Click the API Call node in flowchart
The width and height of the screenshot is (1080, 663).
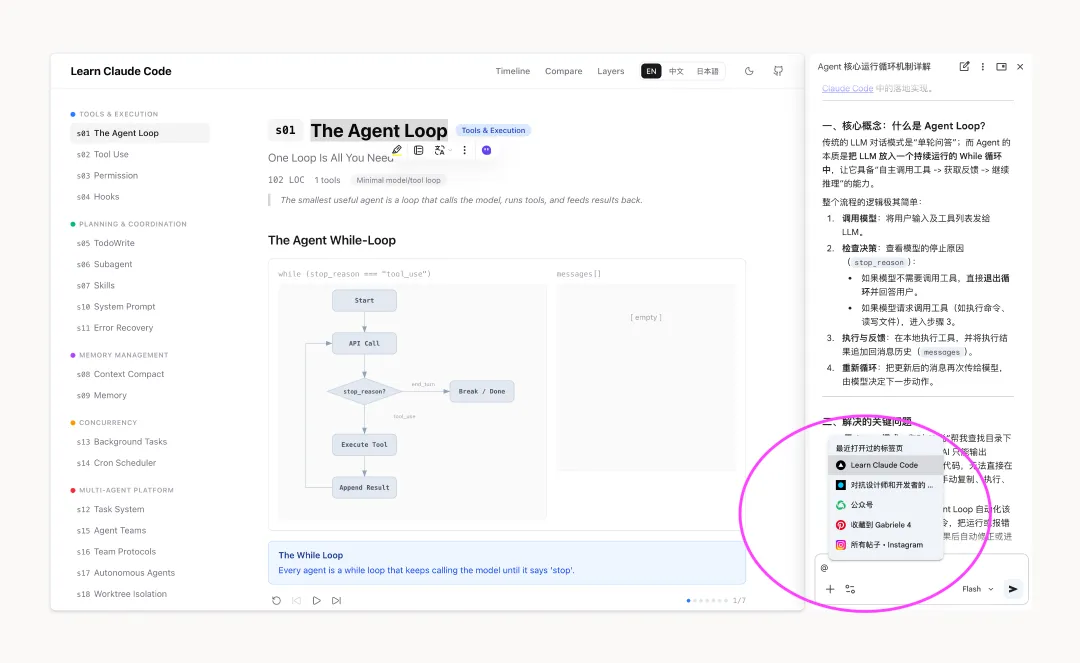coord(364,344)
